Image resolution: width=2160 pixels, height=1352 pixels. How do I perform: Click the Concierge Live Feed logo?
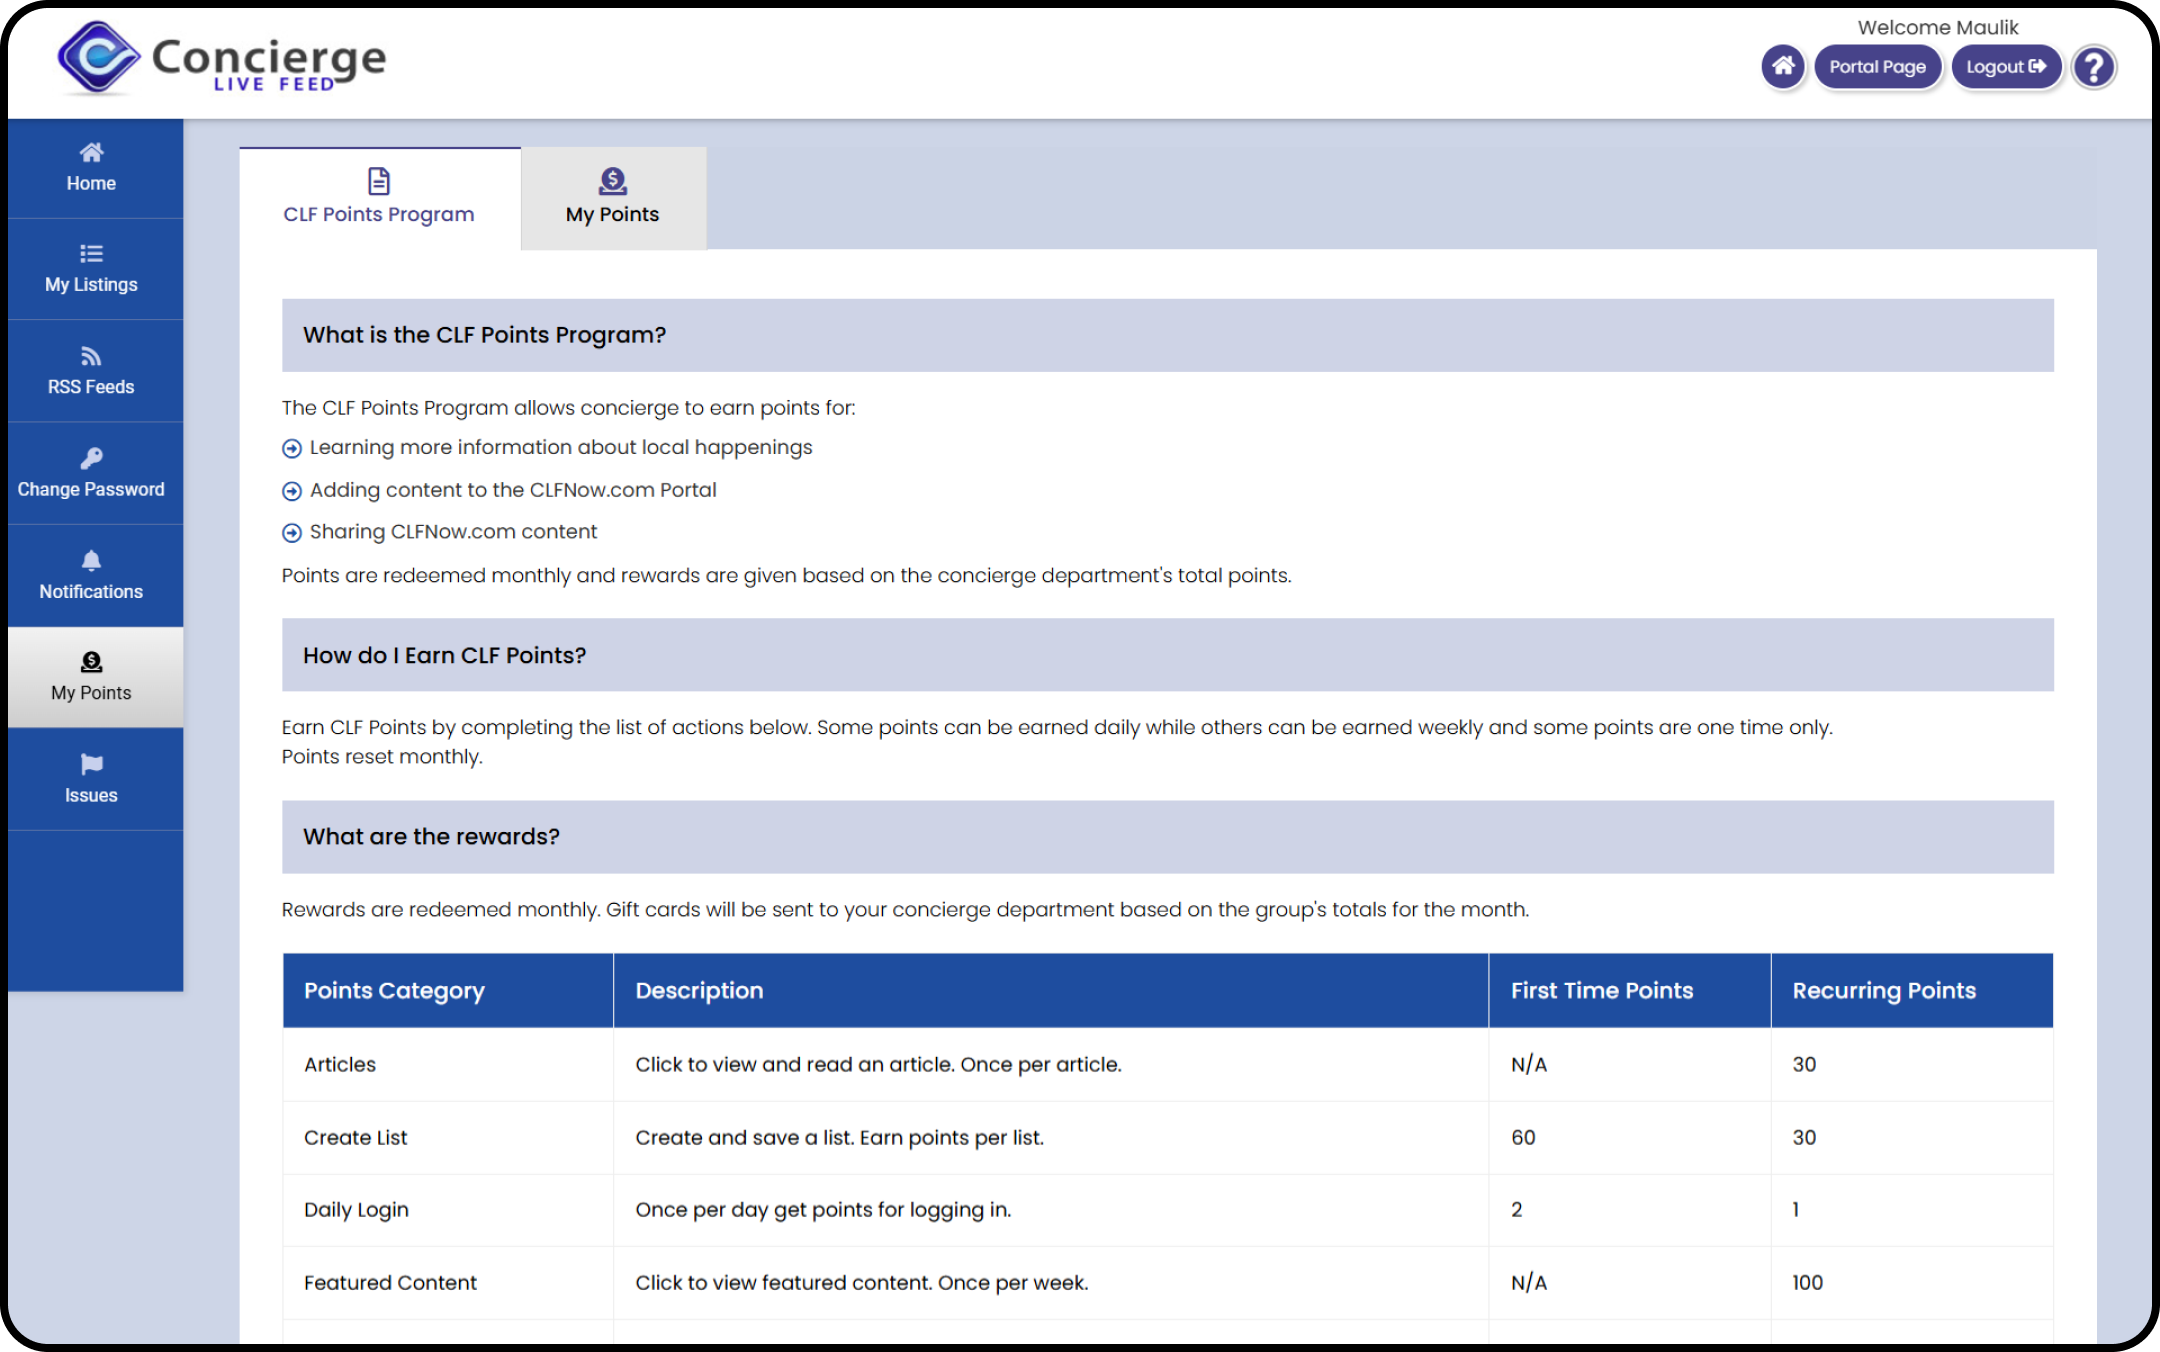(x=222, y=58)
